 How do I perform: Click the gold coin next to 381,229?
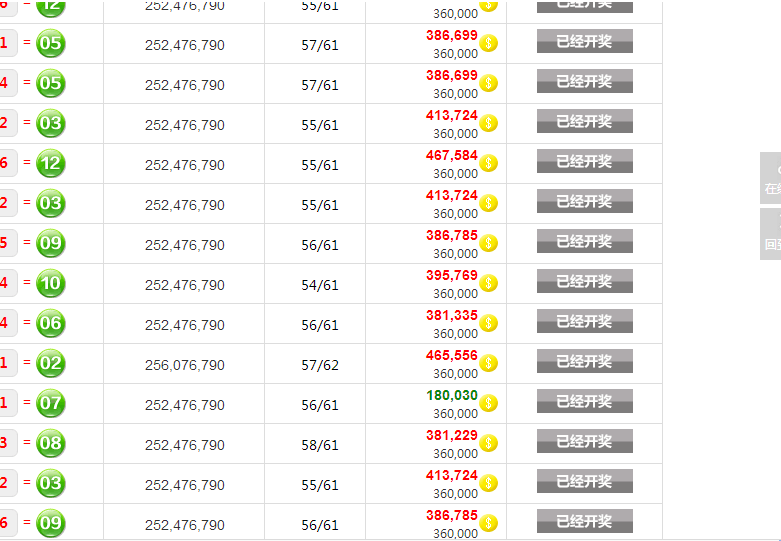[x=489, y=443]
